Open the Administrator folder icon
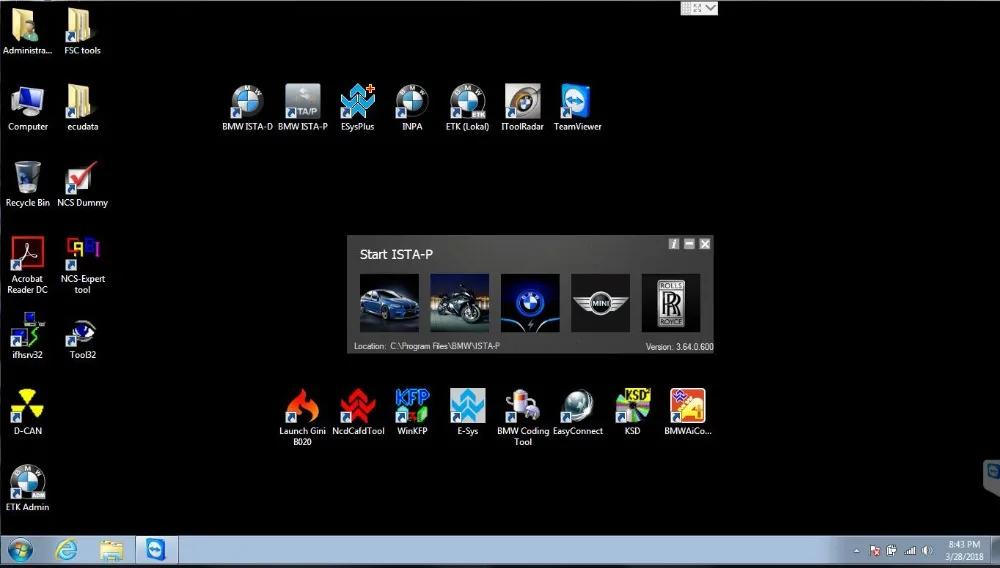Screen dimensions: 1000x568 click(27, 31)
